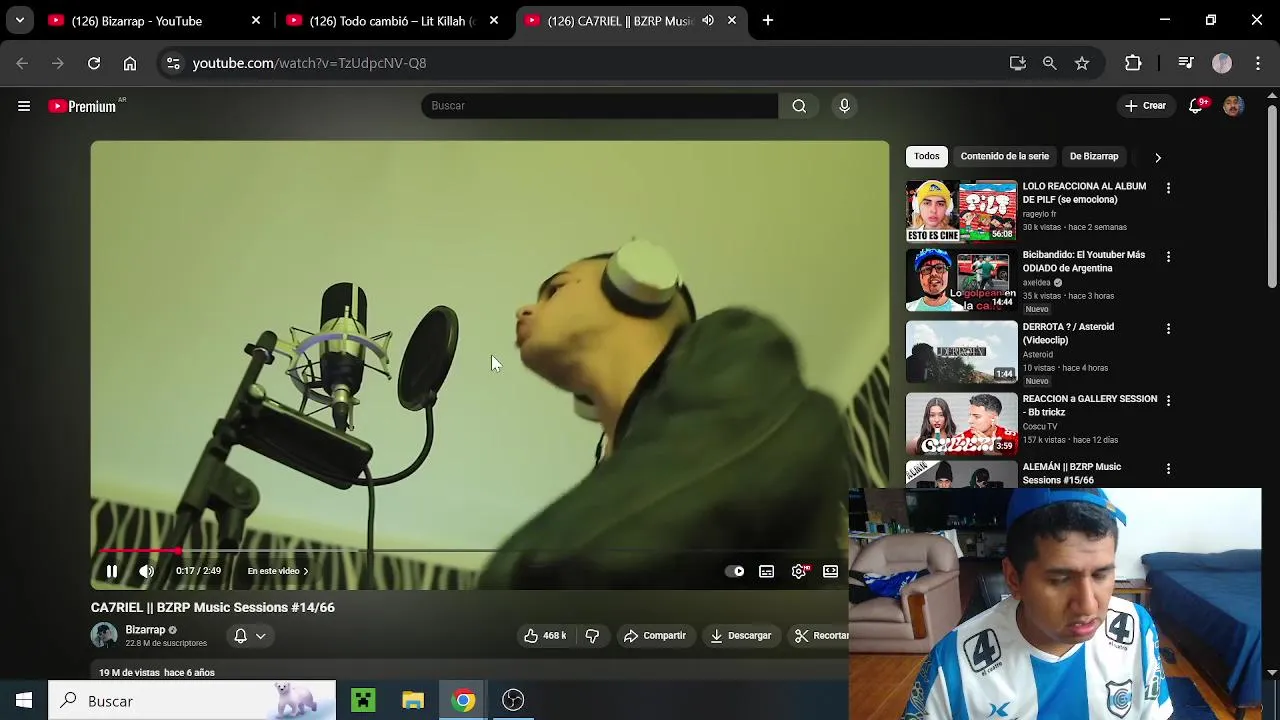
Task: Bookmark this page with the star
Action: pyautogui.click(x=1082, y=63)
